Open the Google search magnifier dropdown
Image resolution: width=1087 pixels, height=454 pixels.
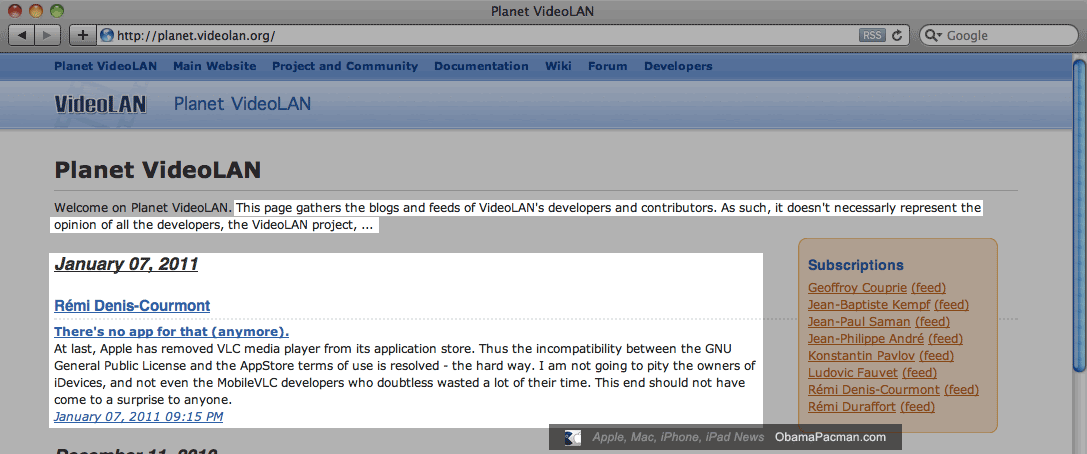[x=934, y=36]
